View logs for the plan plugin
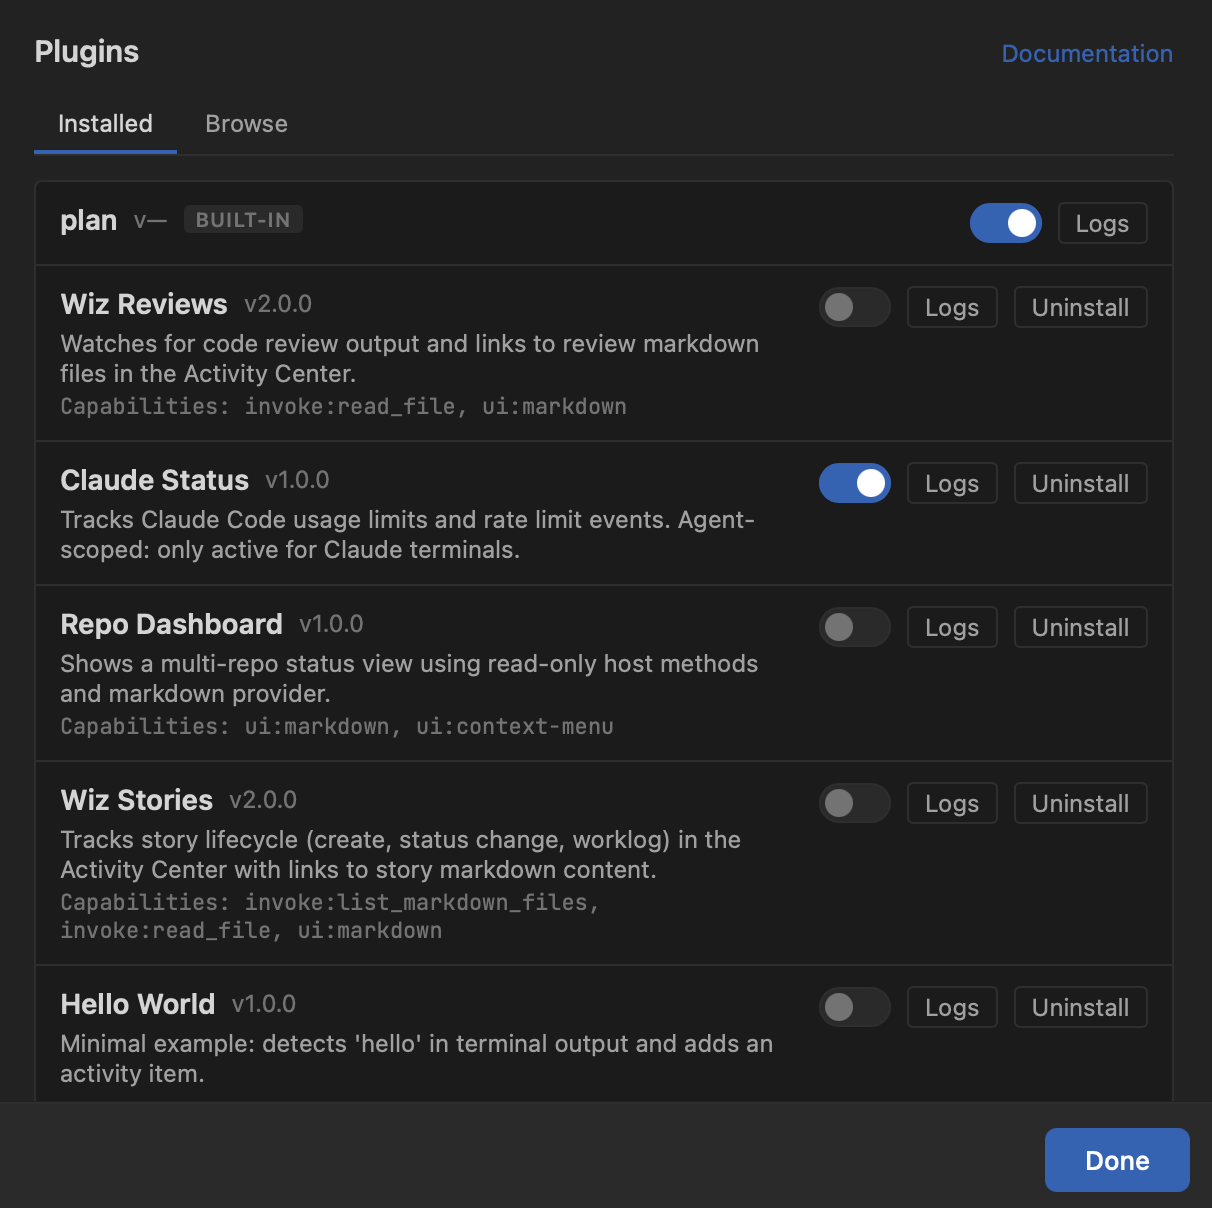Viewport: 1212px width, 1208px height. pyautogui.click(x=1102, y=223)
